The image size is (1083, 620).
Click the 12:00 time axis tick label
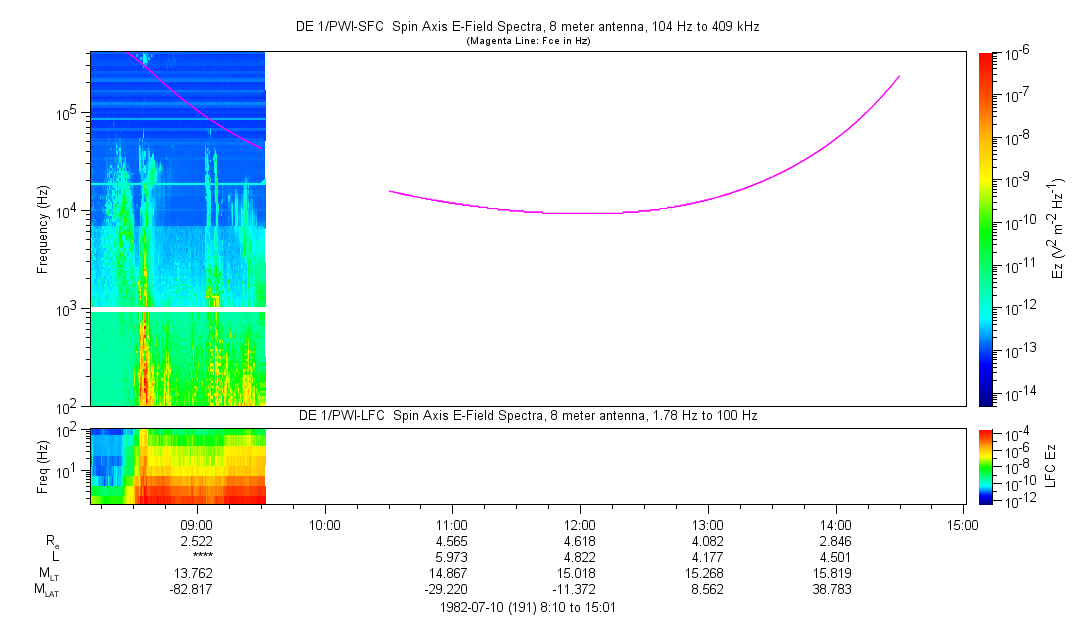tap(580, 524)
